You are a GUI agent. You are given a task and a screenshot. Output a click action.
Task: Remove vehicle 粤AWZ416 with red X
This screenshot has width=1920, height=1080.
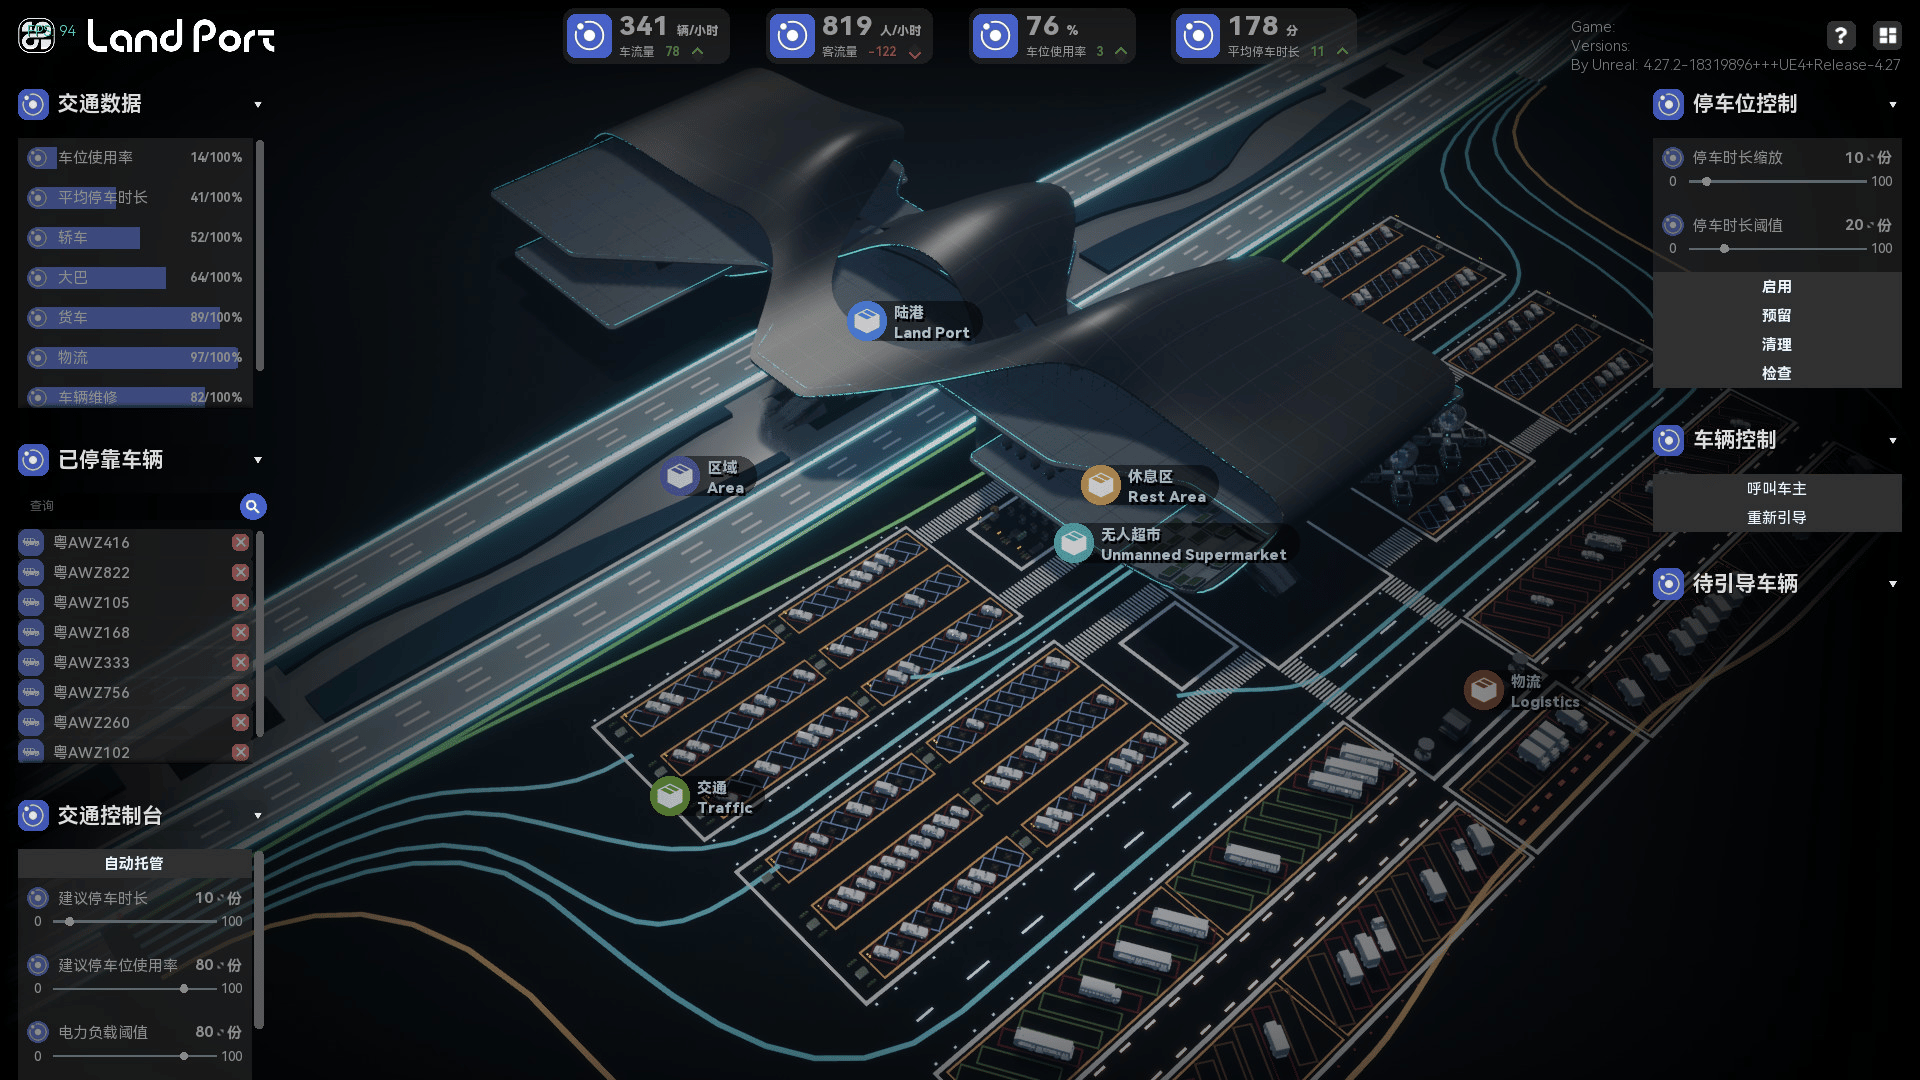(x=240, y=542)
